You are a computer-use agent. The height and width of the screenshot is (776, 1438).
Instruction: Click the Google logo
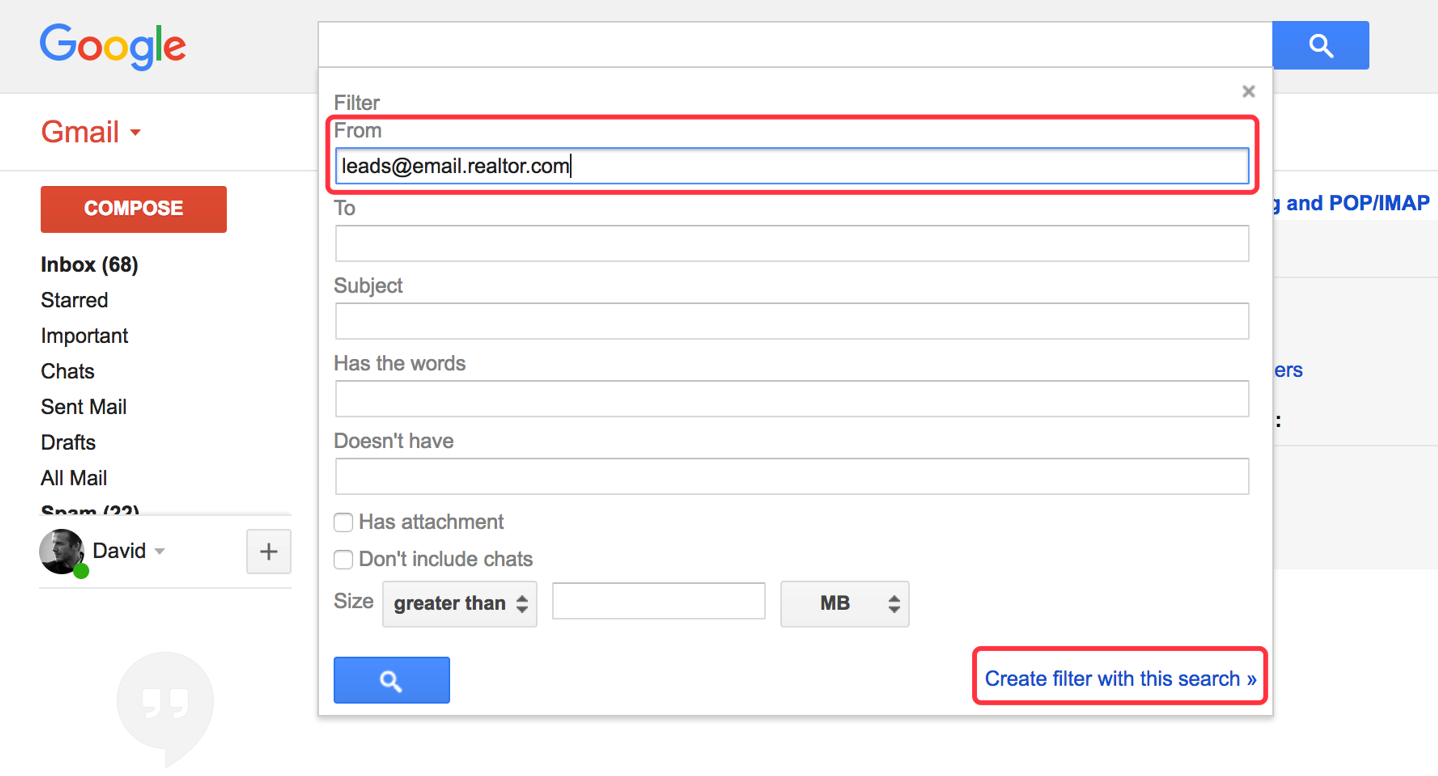click(x=112, y=46)
